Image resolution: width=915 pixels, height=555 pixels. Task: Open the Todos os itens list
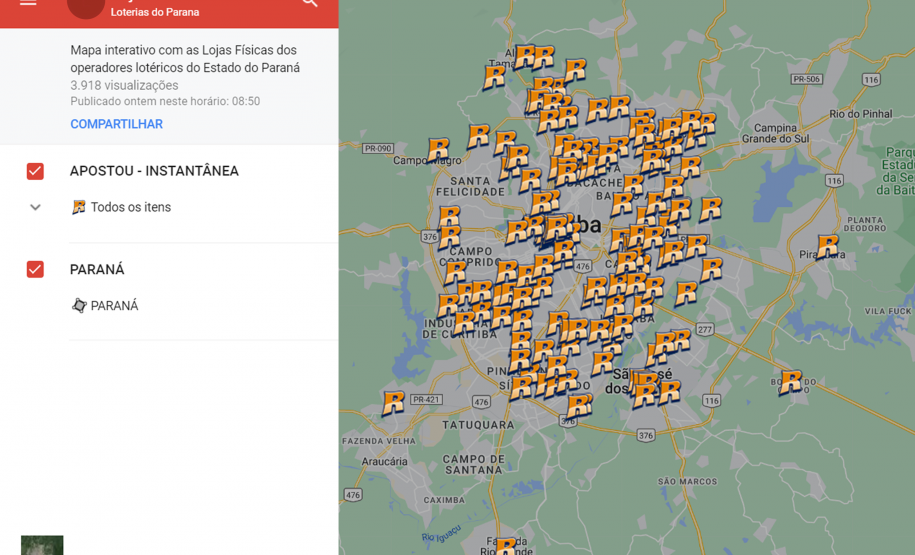tap(130, 207)
